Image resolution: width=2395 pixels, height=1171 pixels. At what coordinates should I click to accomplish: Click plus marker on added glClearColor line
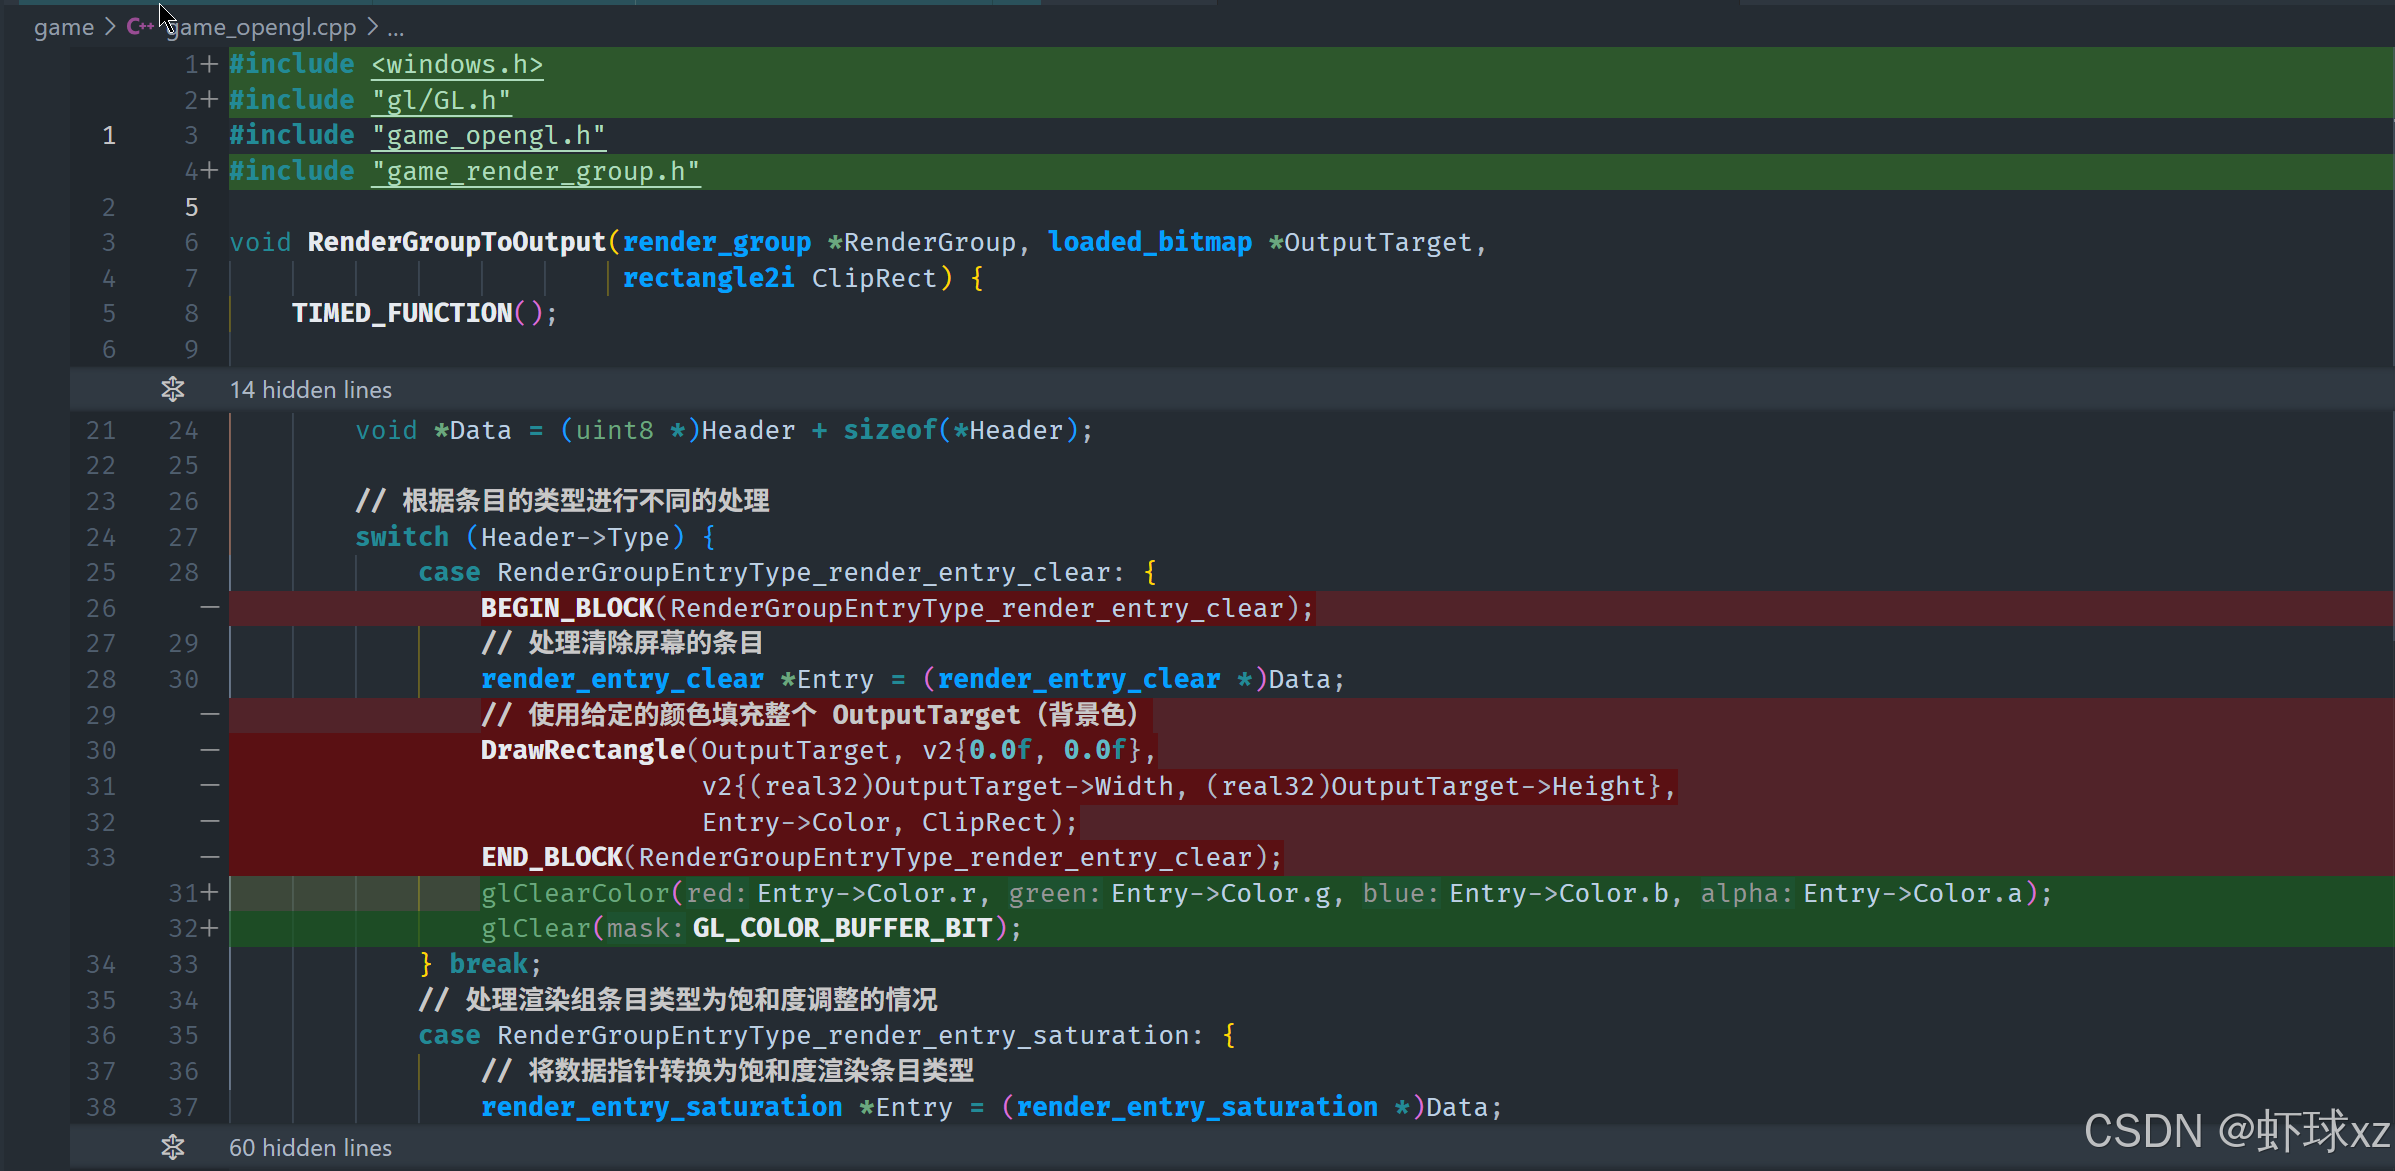(x=209, y=892)
